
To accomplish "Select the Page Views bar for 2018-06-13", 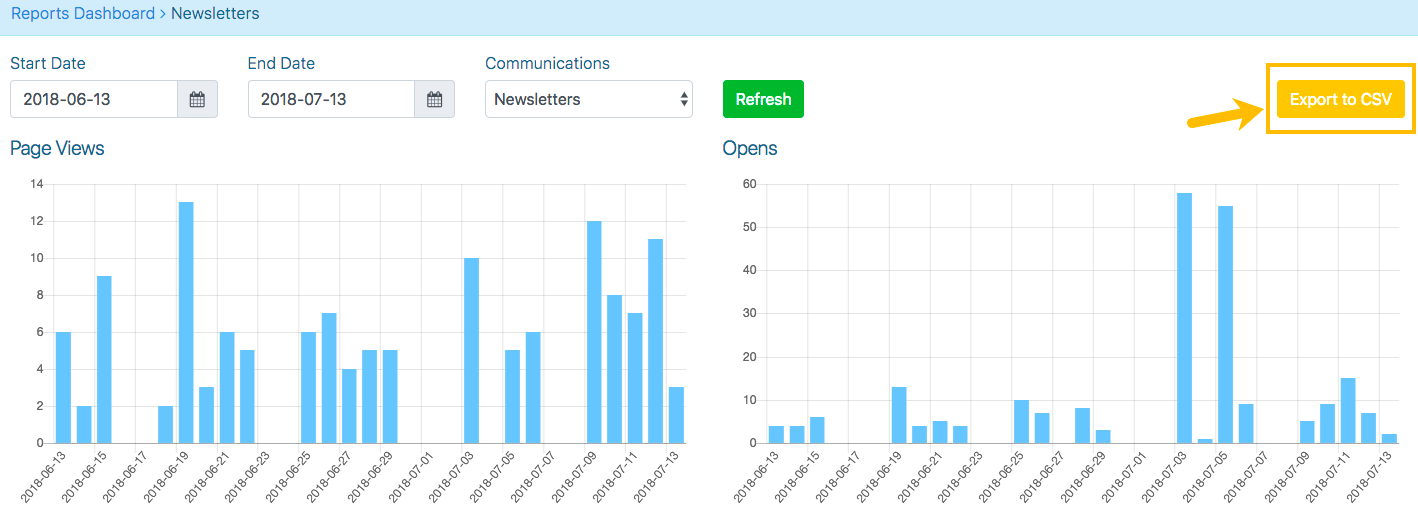I will tap(63, 387).
